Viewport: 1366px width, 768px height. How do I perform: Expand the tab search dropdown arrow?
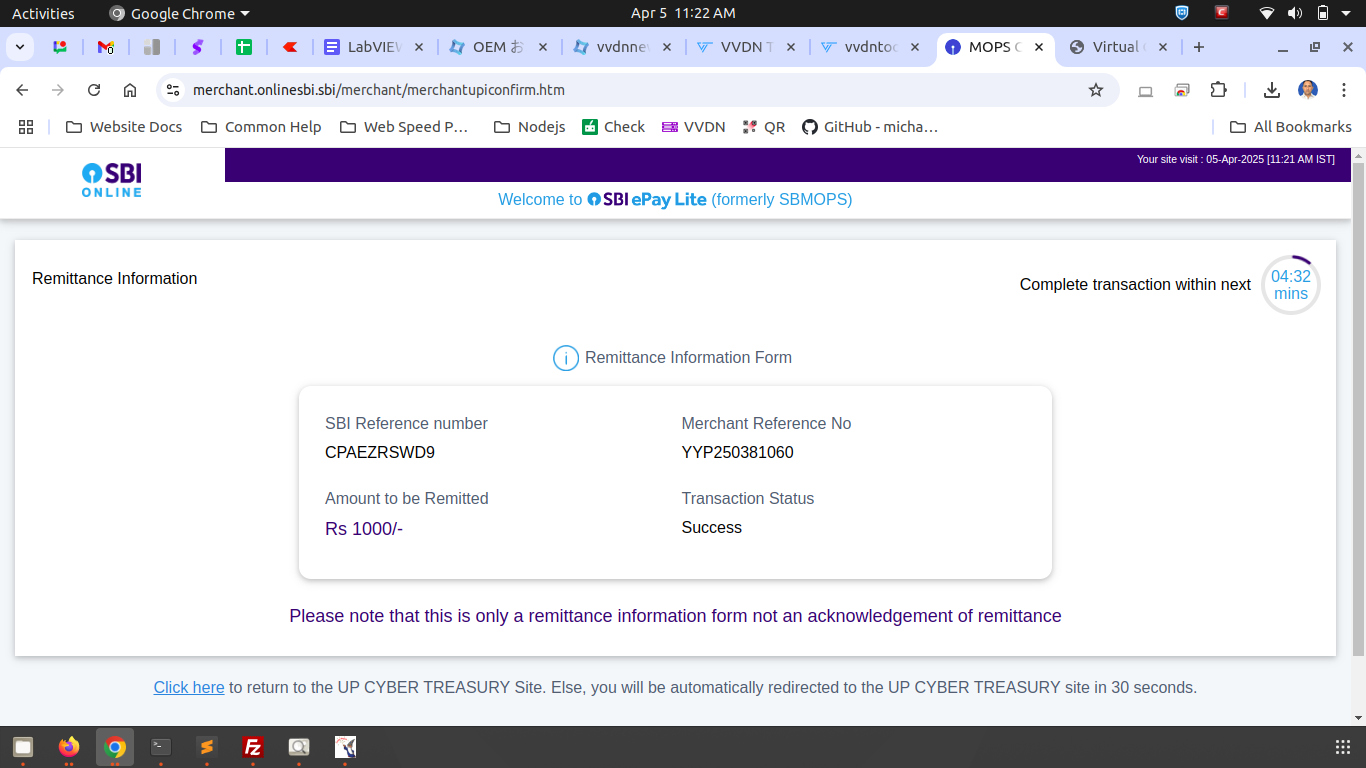click(x=20, y=47)
